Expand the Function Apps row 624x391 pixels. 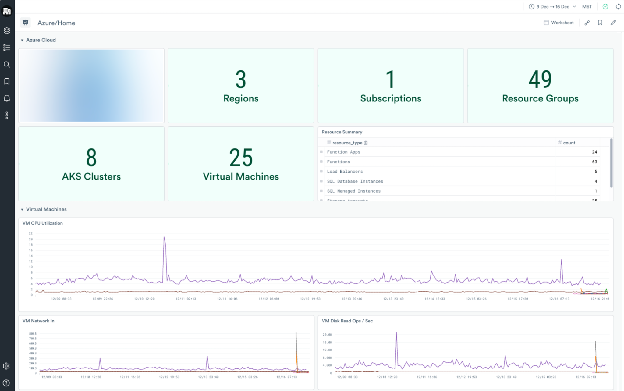(x=322, y=152)
